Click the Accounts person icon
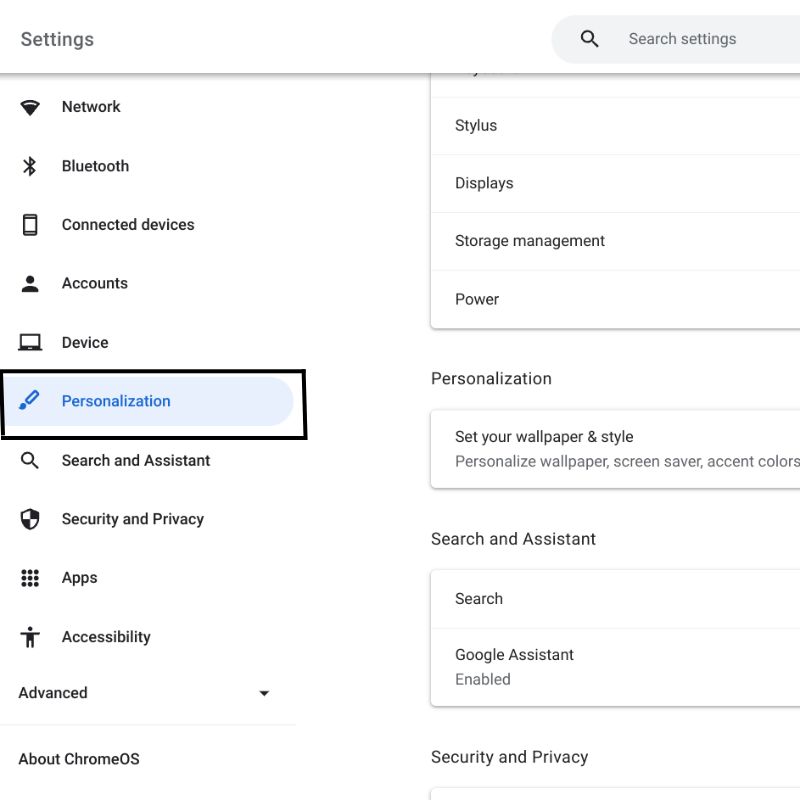 tap(30, 284)
